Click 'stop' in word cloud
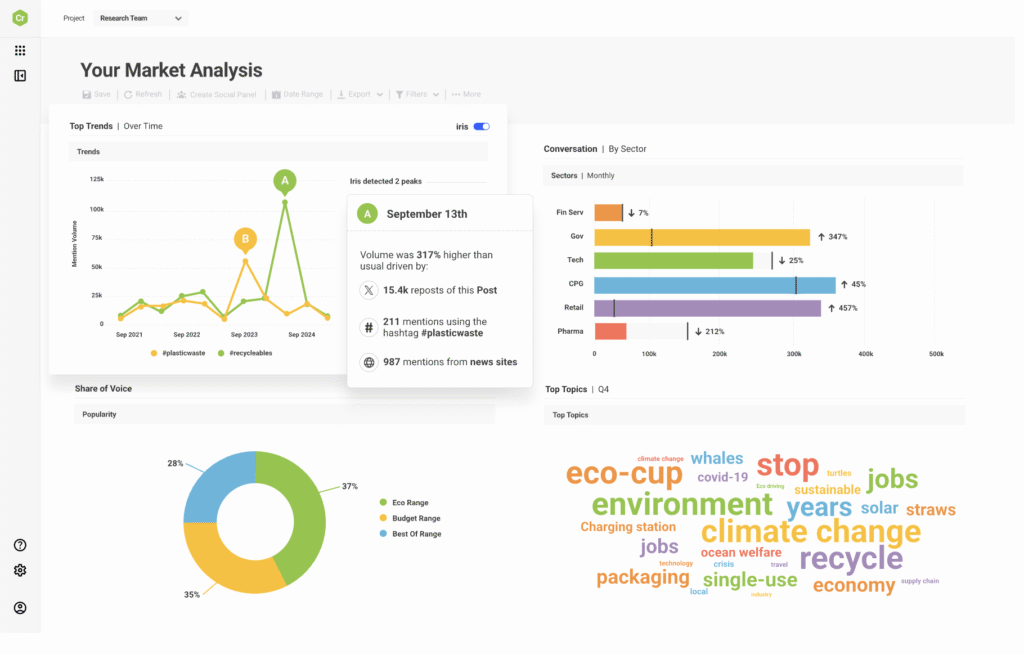 (788, 465)
